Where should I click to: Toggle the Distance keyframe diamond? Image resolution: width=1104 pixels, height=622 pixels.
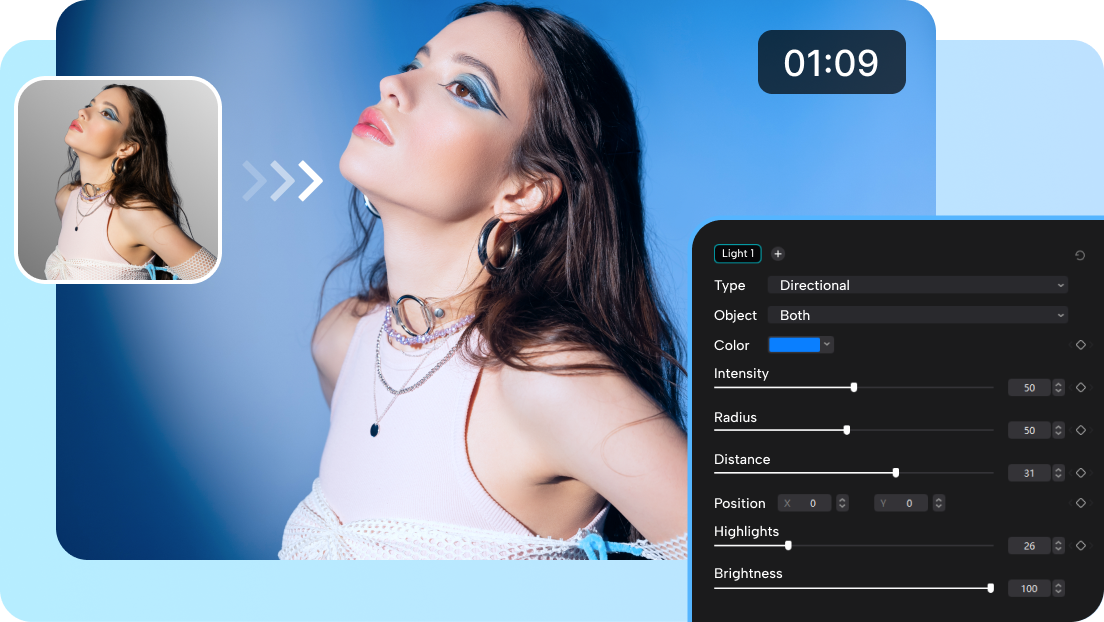pos(1081,473)
